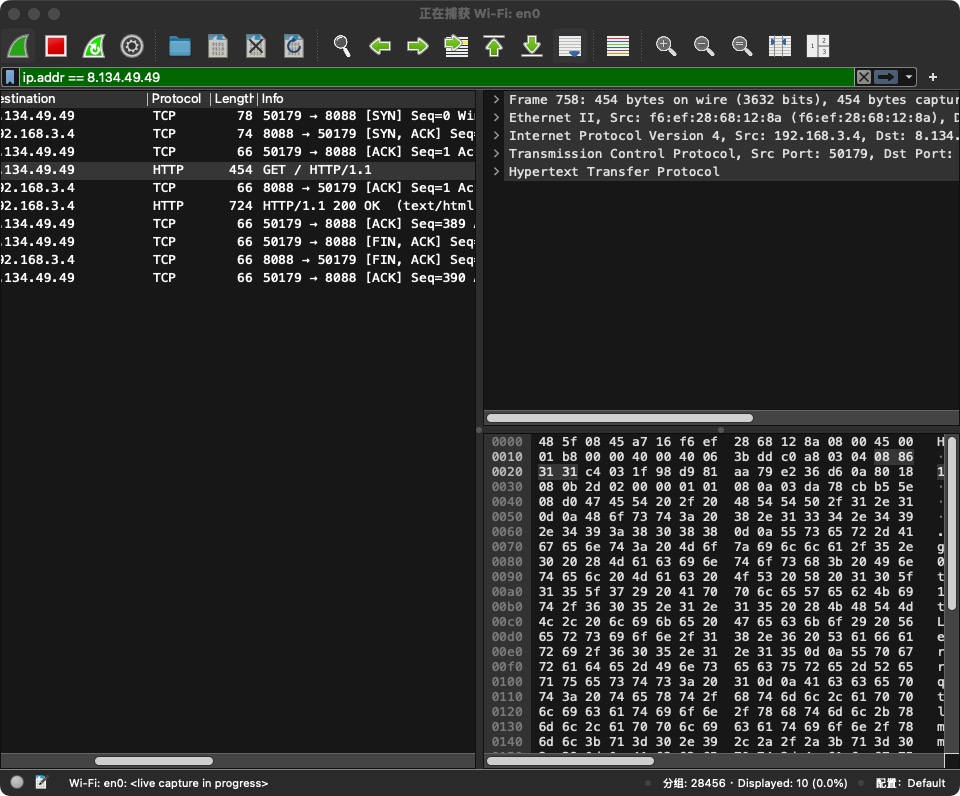Click the displayed packets count text
Screen dimensions: 960x796
792,783
